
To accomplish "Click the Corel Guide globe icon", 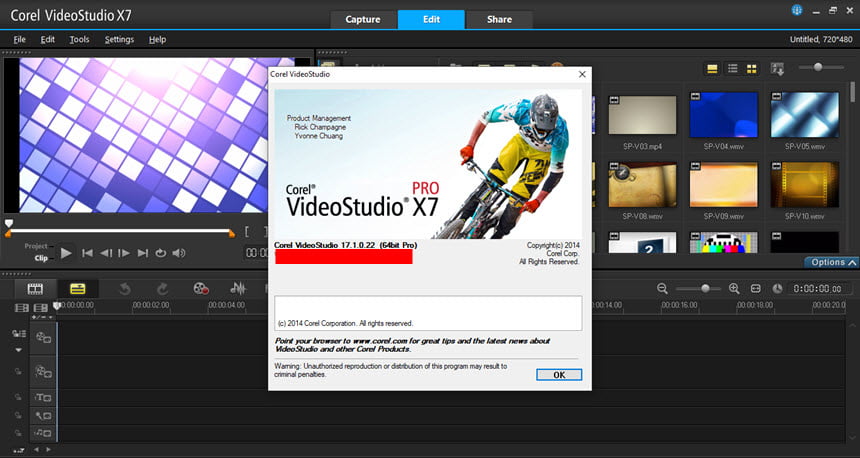I will [x=797, y=10].
